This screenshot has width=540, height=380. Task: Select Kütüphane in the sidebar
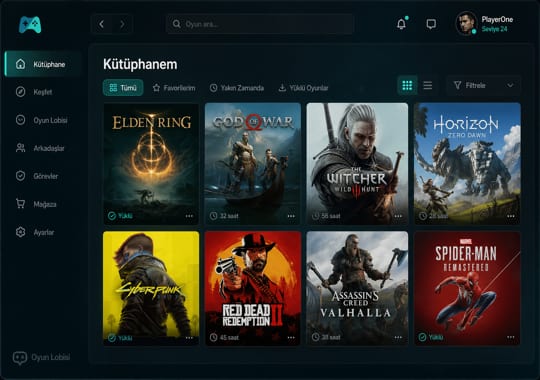(x=42, y=64)
